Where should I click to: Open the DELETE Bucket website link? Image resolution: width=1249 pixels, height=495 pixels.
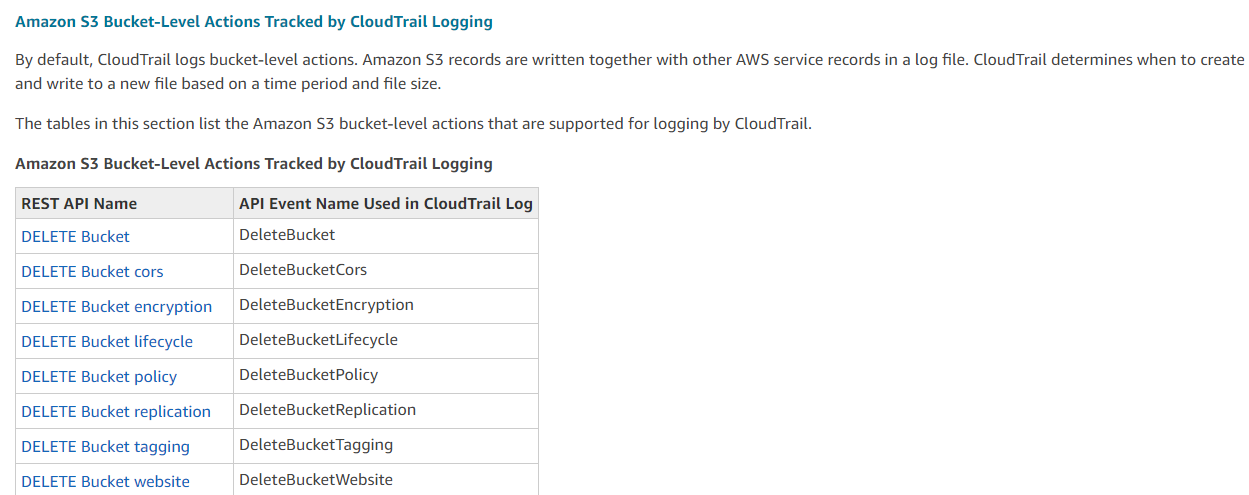point(105,482)
